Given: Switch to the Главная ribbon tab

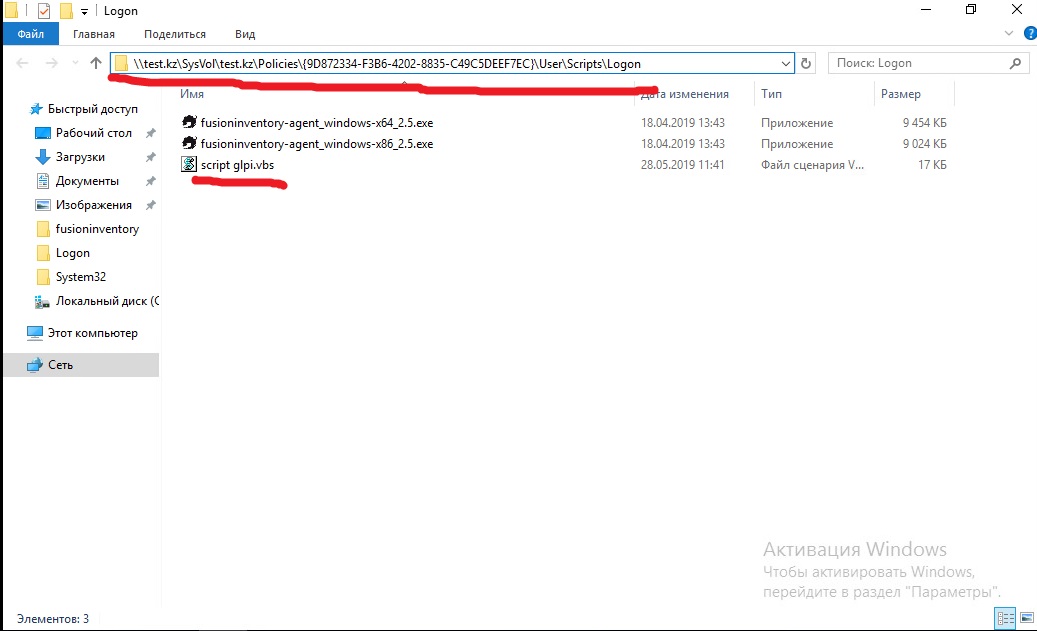Looking at the screenshot, I should click(94, 34).
